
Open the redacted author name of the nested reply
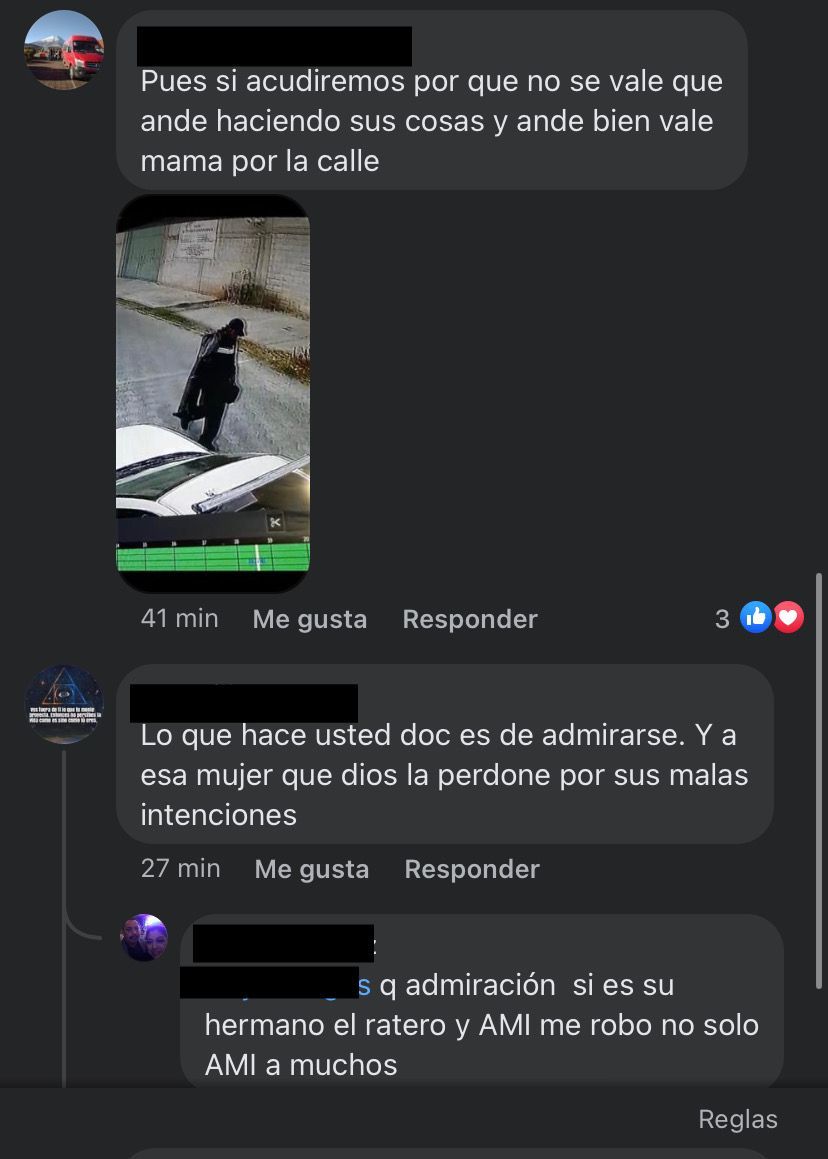[x=283, y=943]
